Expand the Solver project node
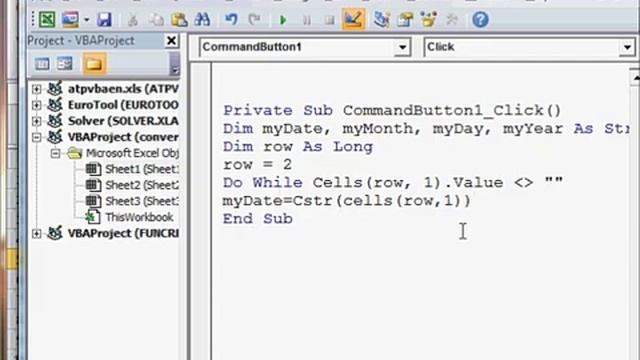The image size is (640, 360). [x=36, y=121]
